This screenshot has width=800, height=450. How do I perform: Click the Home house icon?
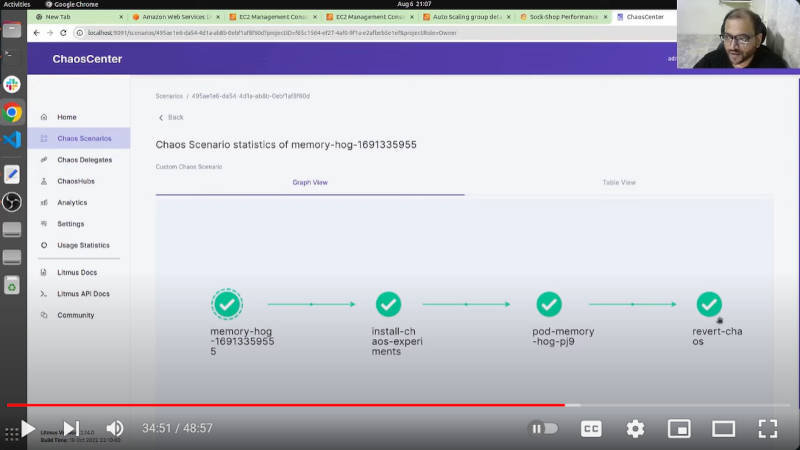pos(44,117)
